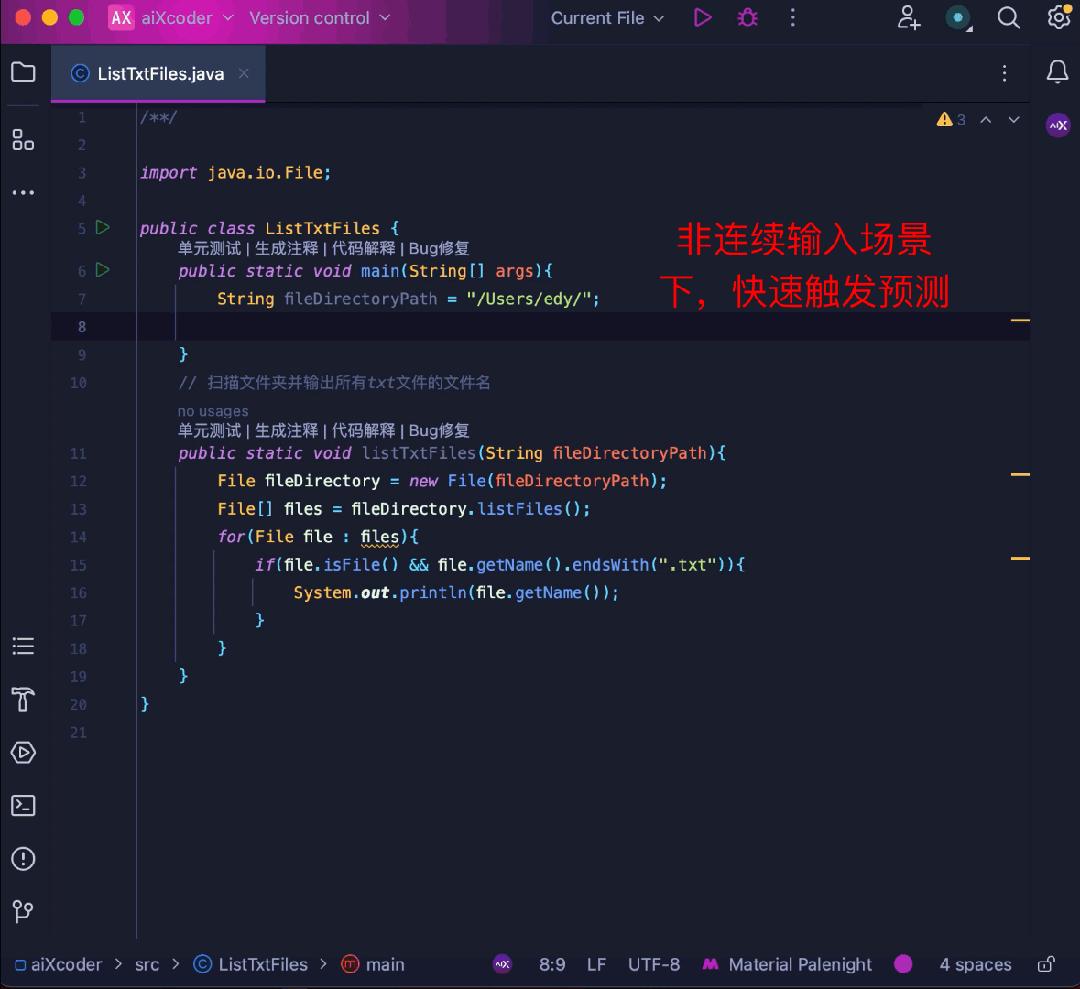Open the Problems tool window
Image resolution: width=1080 pixels, height=989 pixels.
point(23,859)
